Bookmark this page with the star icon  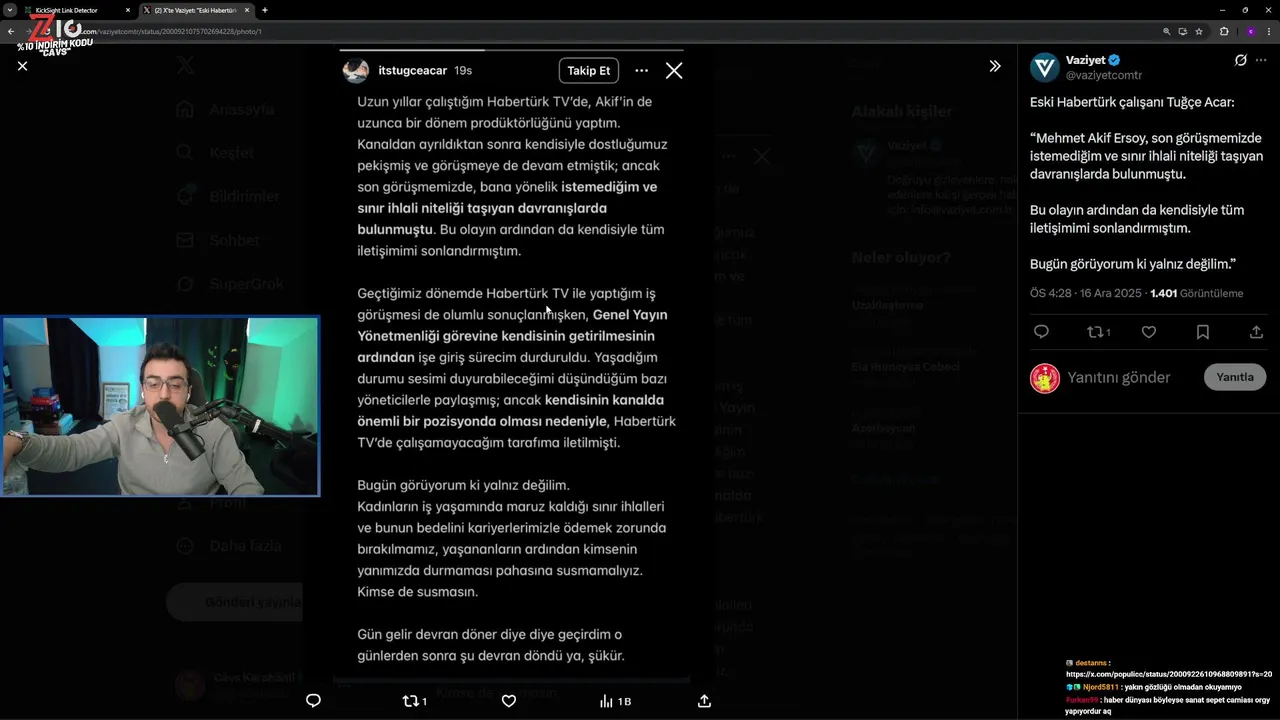(1199, 31)
